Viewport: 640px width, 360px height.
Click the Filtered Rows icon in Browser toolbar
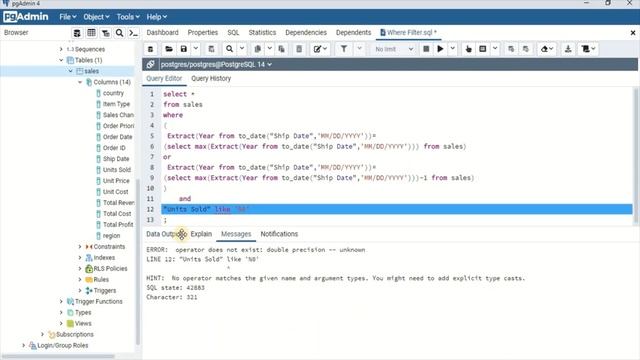click(105, 33)
